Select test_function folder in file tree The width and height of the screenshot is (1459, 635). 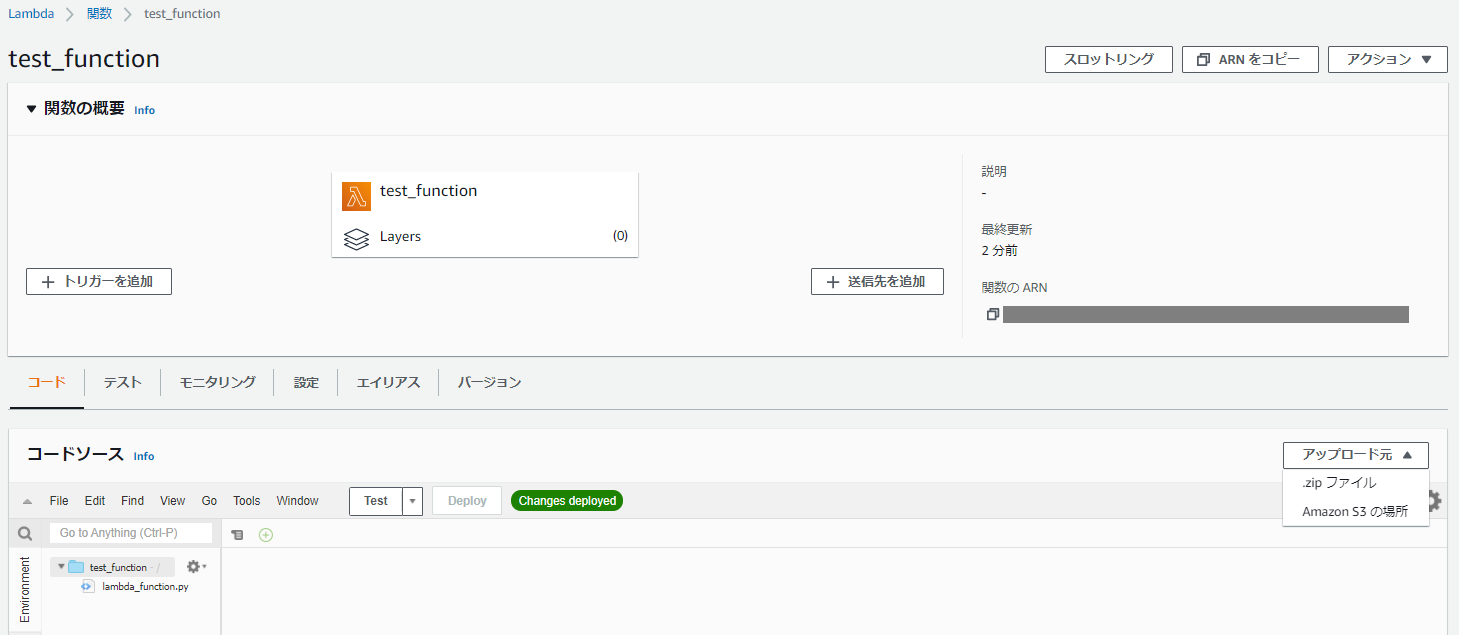[x=118, y=567]
